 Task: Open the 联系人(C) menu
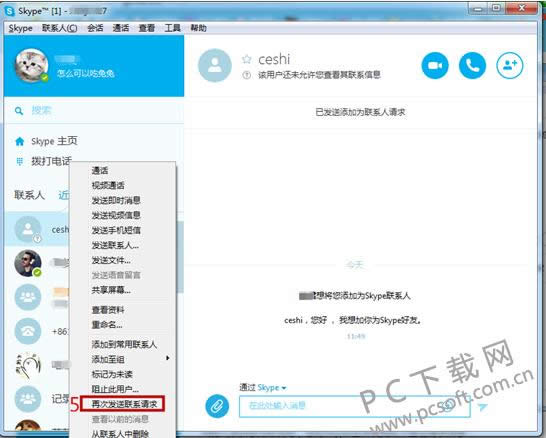click(60, 28)
